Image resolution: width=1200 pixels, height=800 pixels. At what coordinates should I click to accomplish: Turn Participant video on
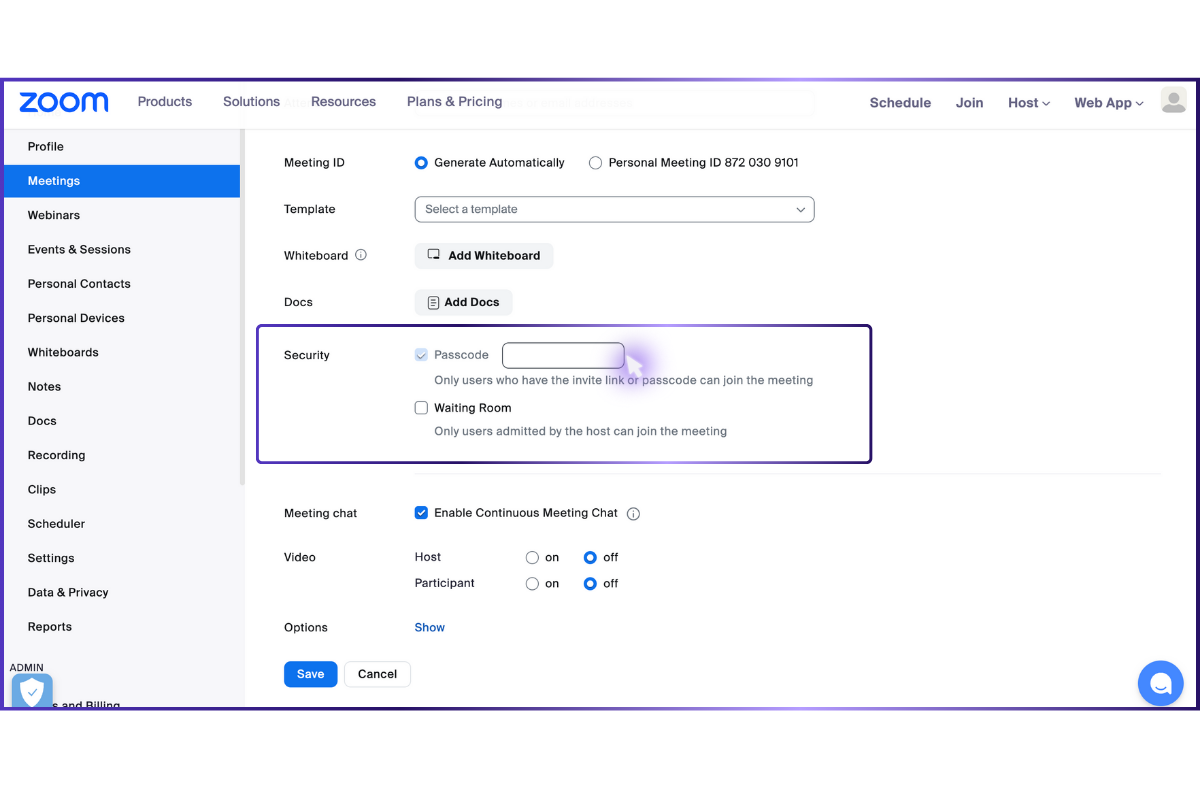(x=532, y=584)
